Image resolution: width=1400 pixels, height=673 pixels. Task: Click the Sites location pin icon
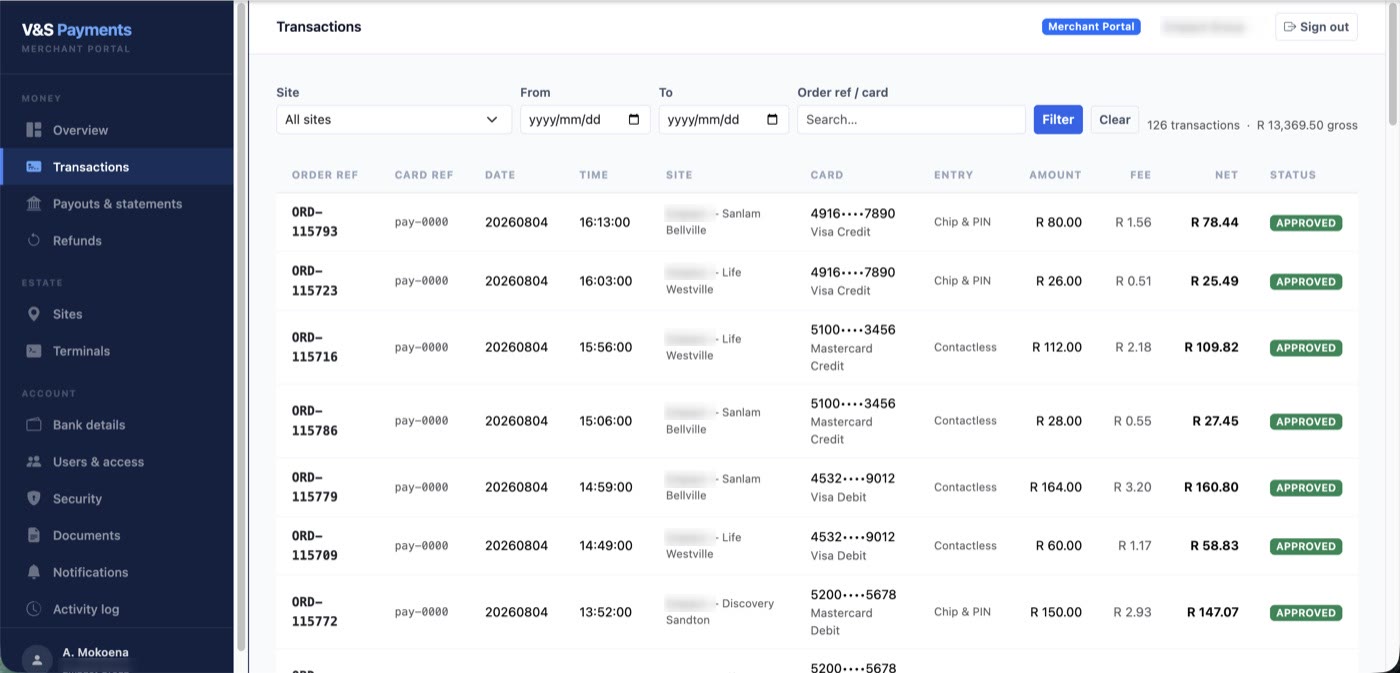[34, 314]
